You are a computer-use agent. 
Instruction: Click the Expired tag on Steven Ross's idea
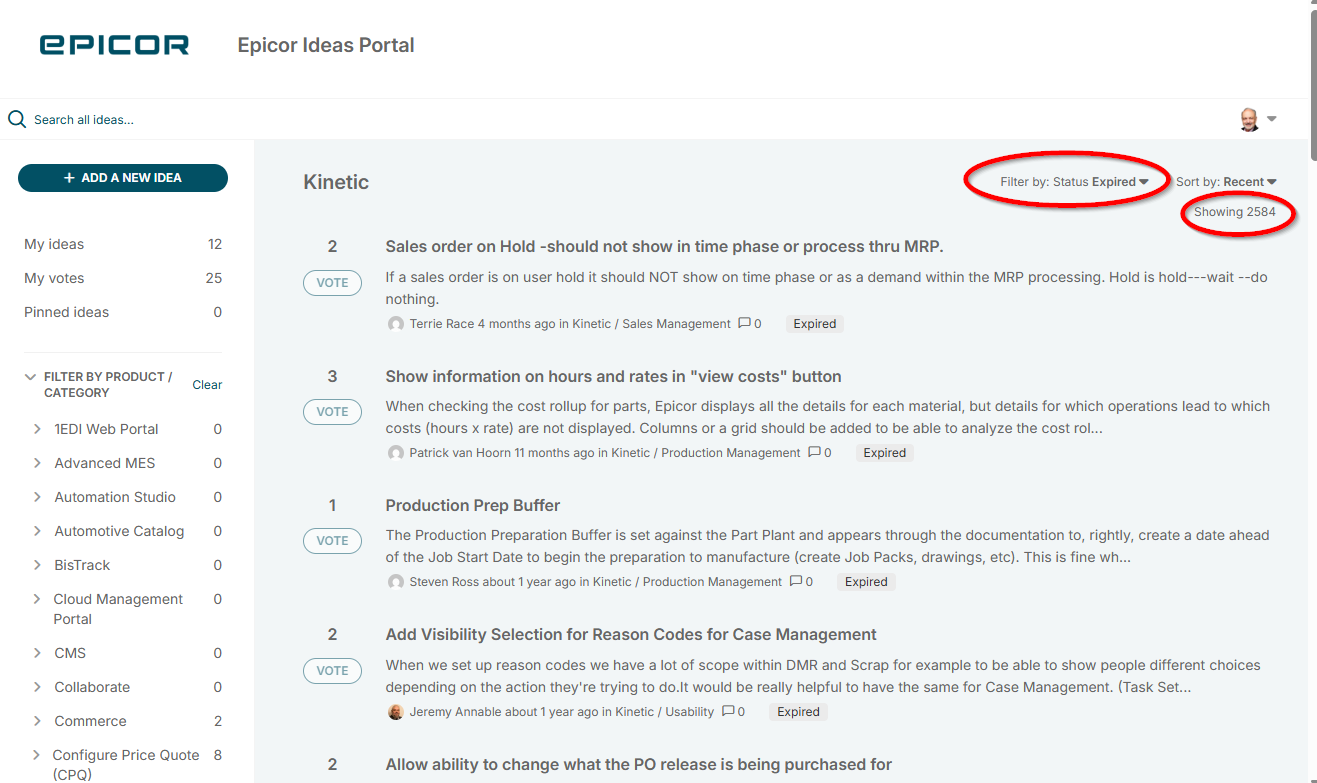[x=866, y=582]
